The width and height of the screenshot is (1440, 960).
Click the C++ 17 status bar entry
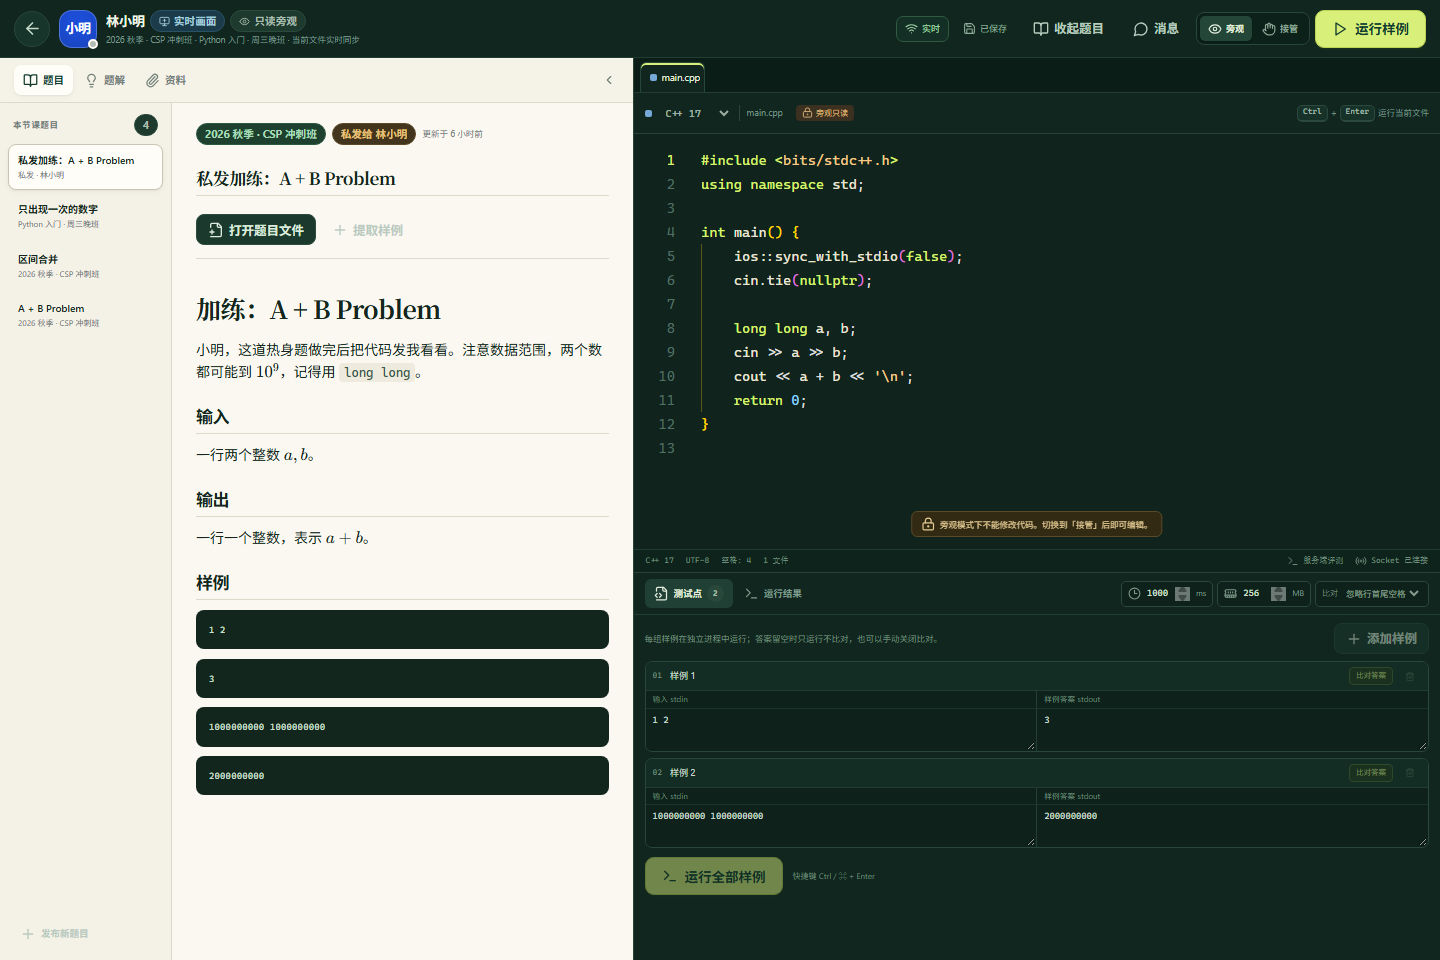[659, 560]
